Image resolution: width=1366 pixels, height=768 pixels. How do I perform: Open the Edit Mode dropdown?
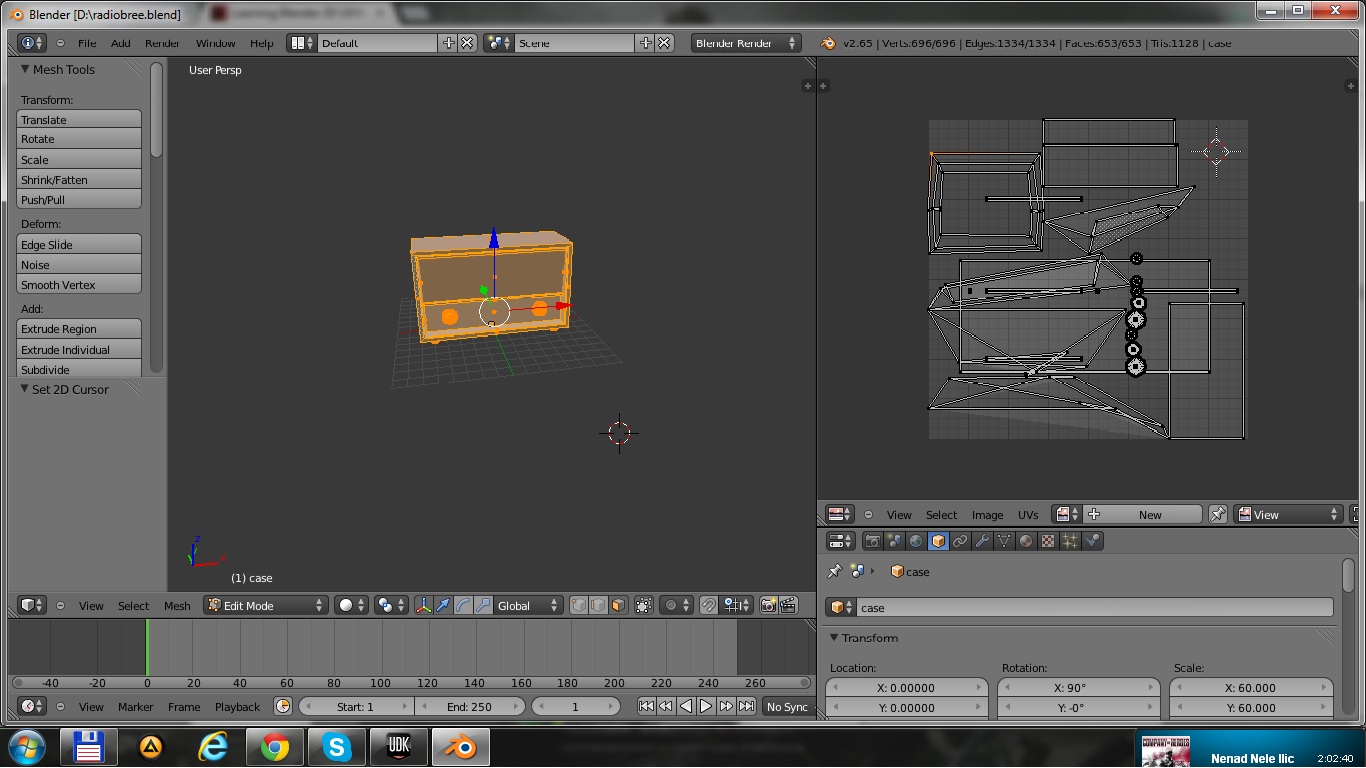[266, 605]
